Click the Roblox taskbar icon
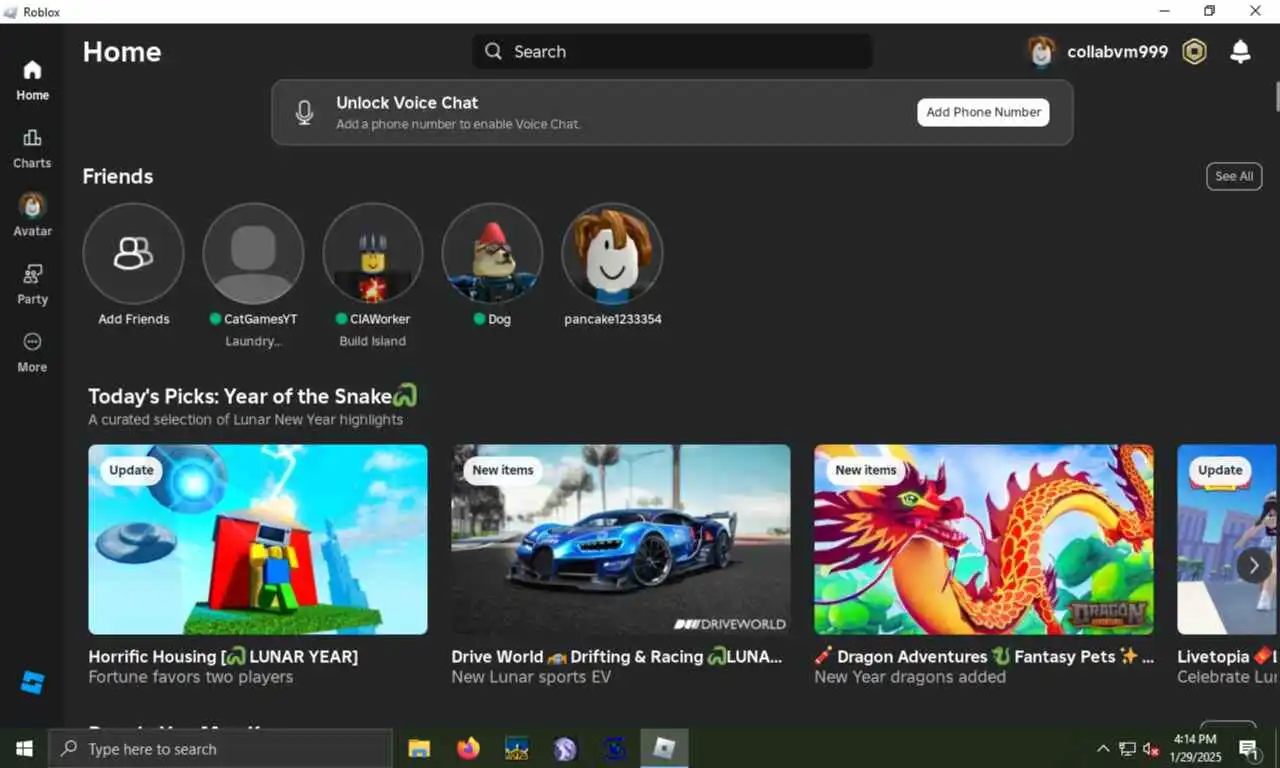The height and width of the screenshot is (768, 1280). pos(665,748)
